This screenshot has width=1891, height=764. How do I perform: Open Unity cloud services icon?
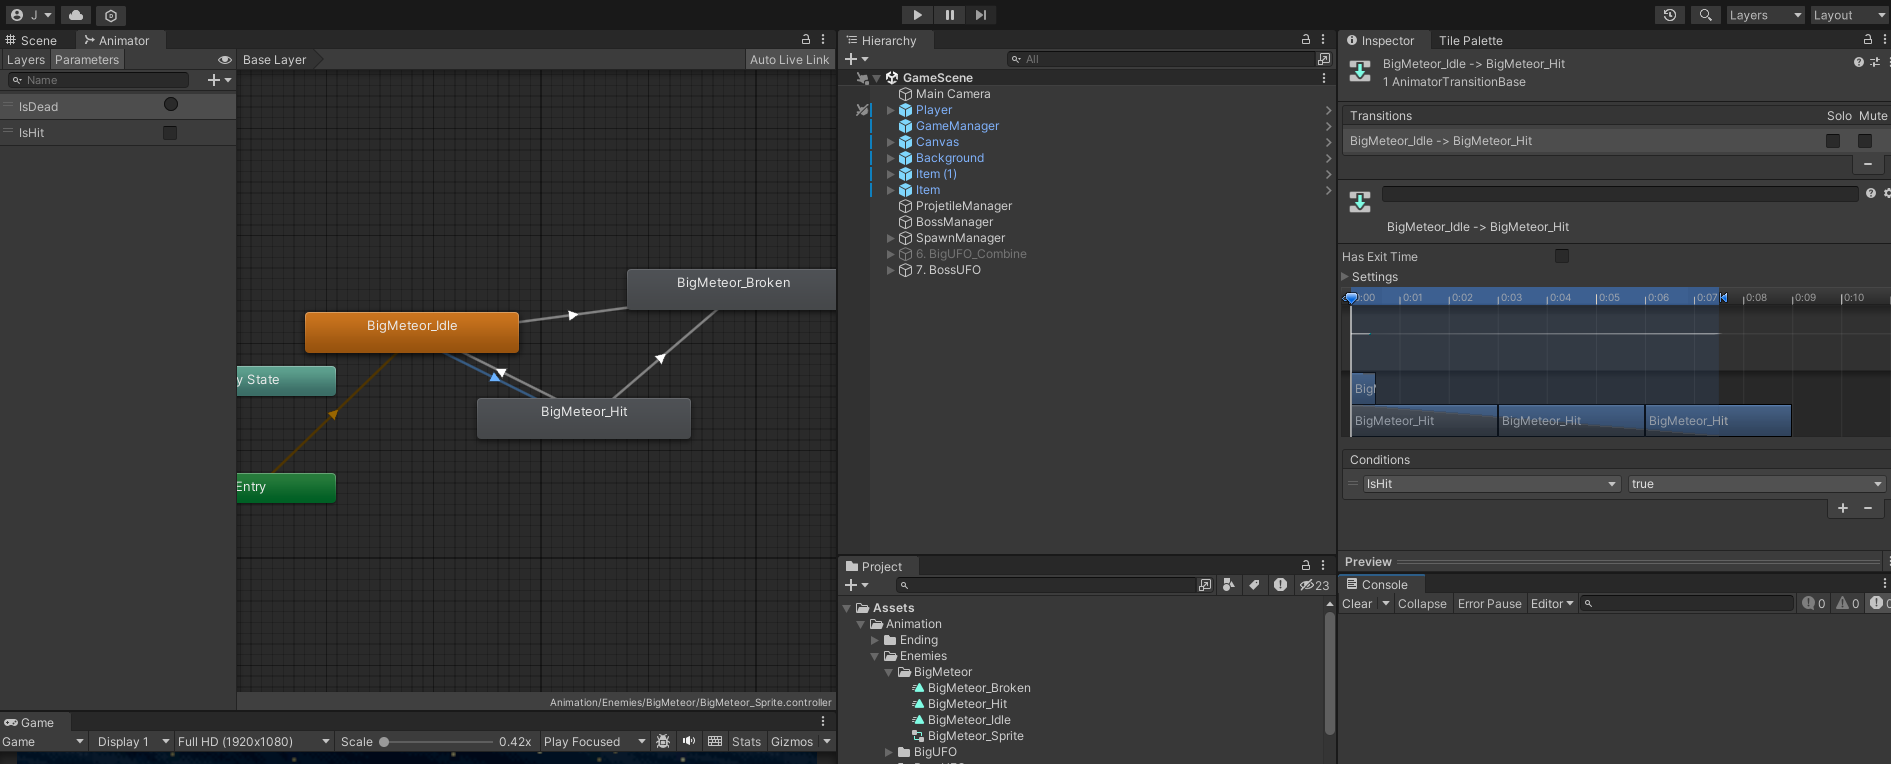coord(76,15)
